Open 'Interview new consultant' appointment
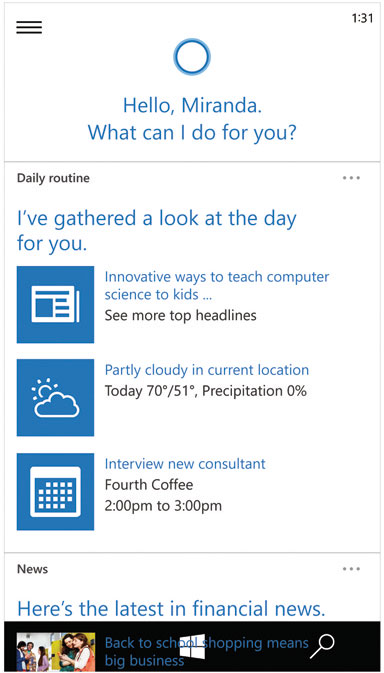 pyautogui.click(x=185, y=464)
